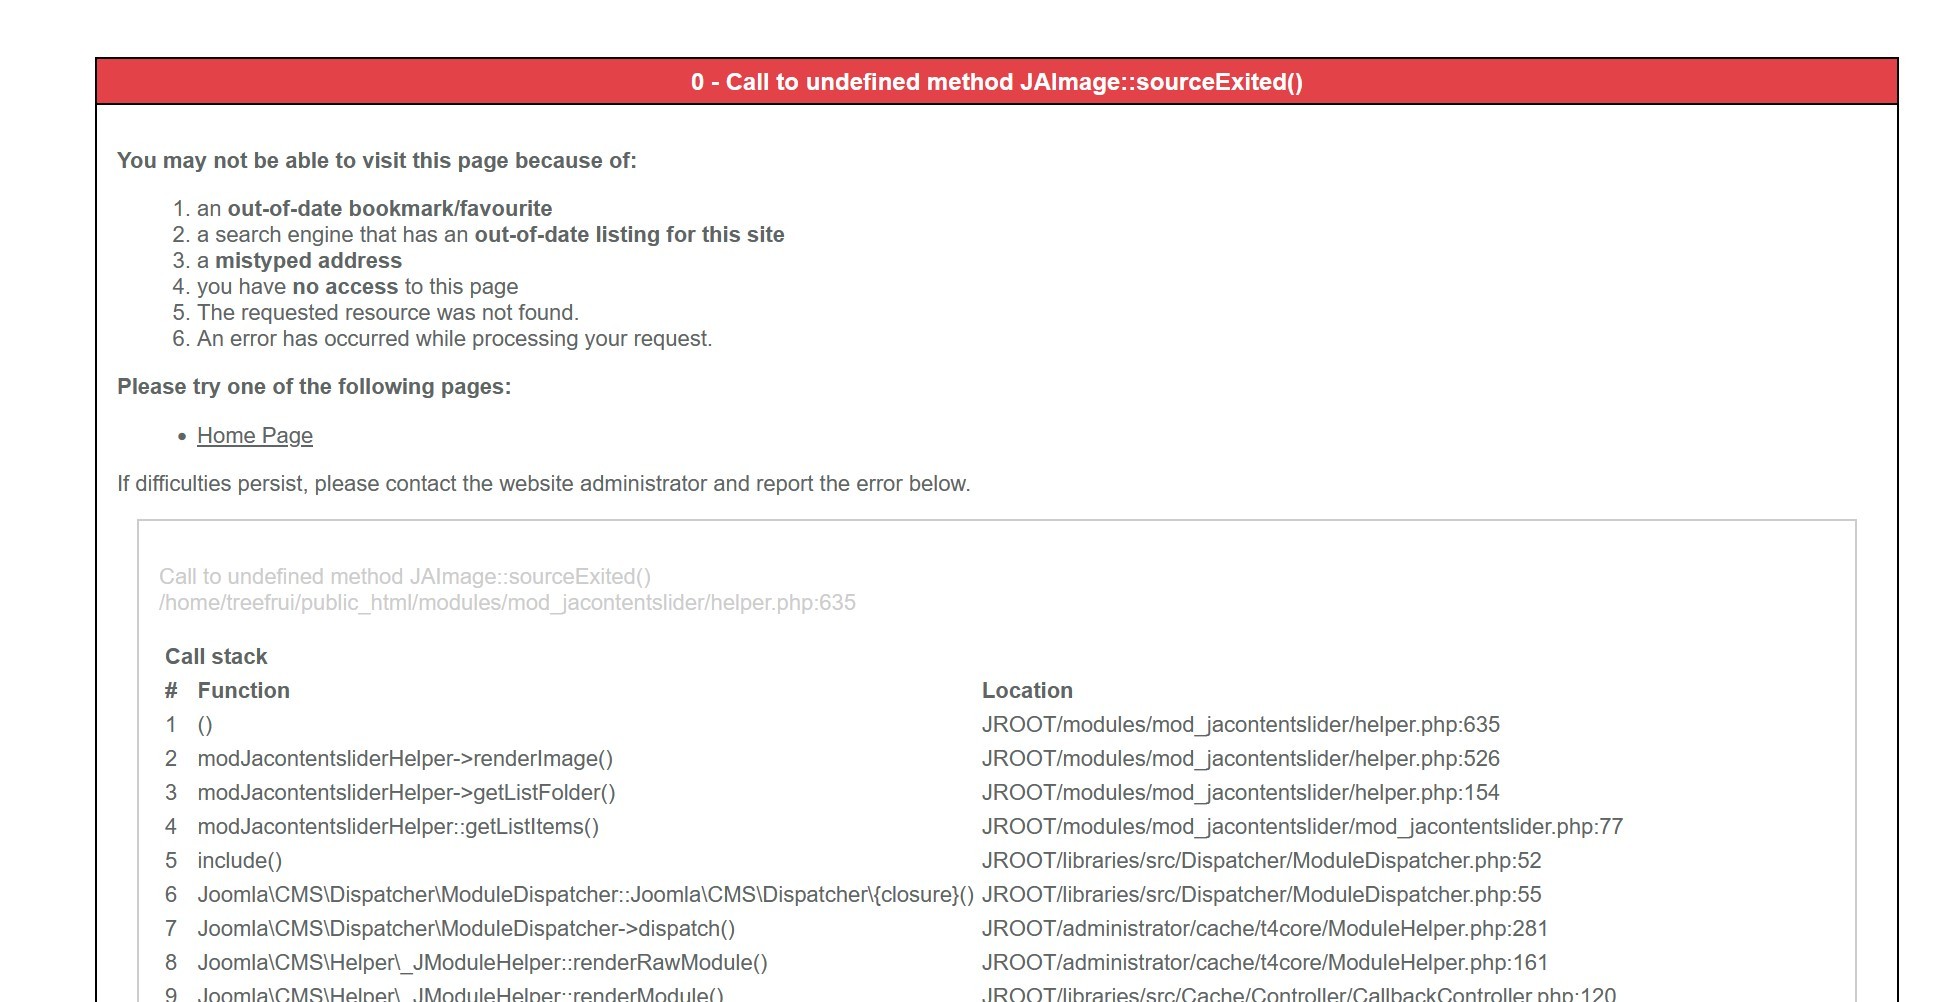This screenshot has width=1948, height=1002.
Task: Click the 'helper.php:526' location
Action: [x=1241, y=759]
